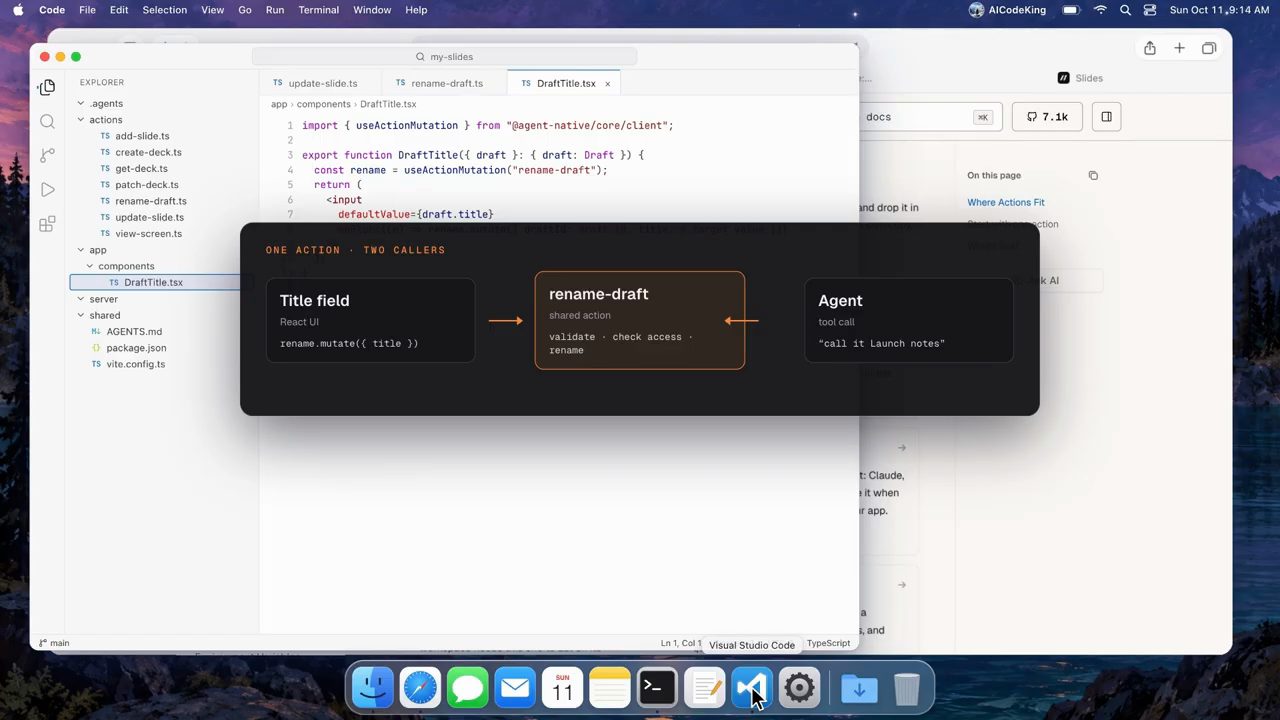
Task: Open the Run and Debug view icon
Action: (x=47, y=189)
